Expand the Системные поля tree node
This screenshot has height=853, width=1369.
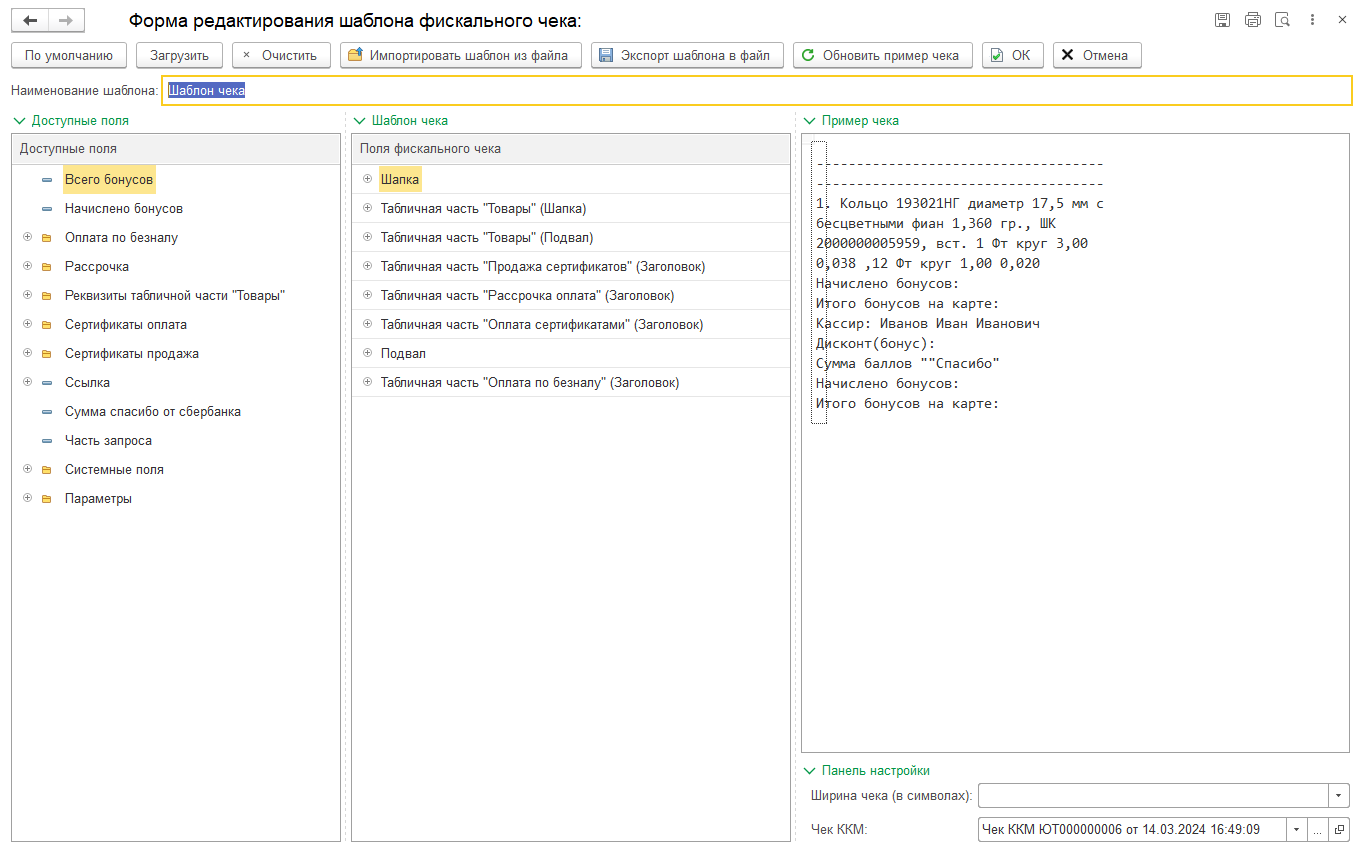click(x=27, y=470)
